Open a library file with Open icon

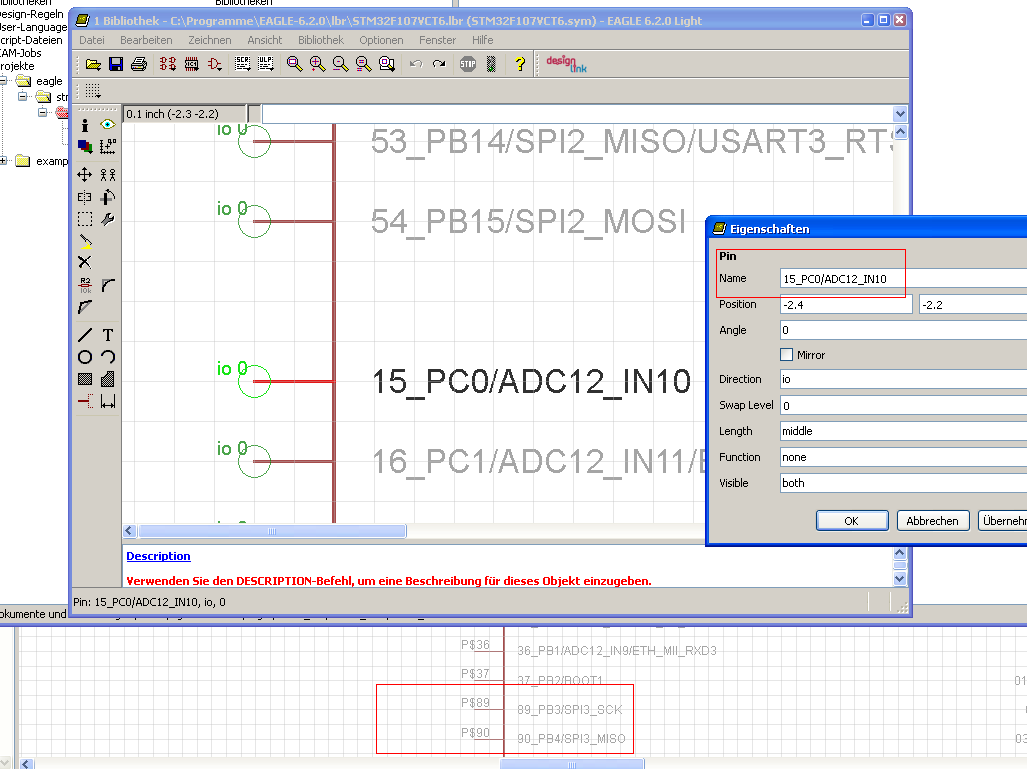93,64
